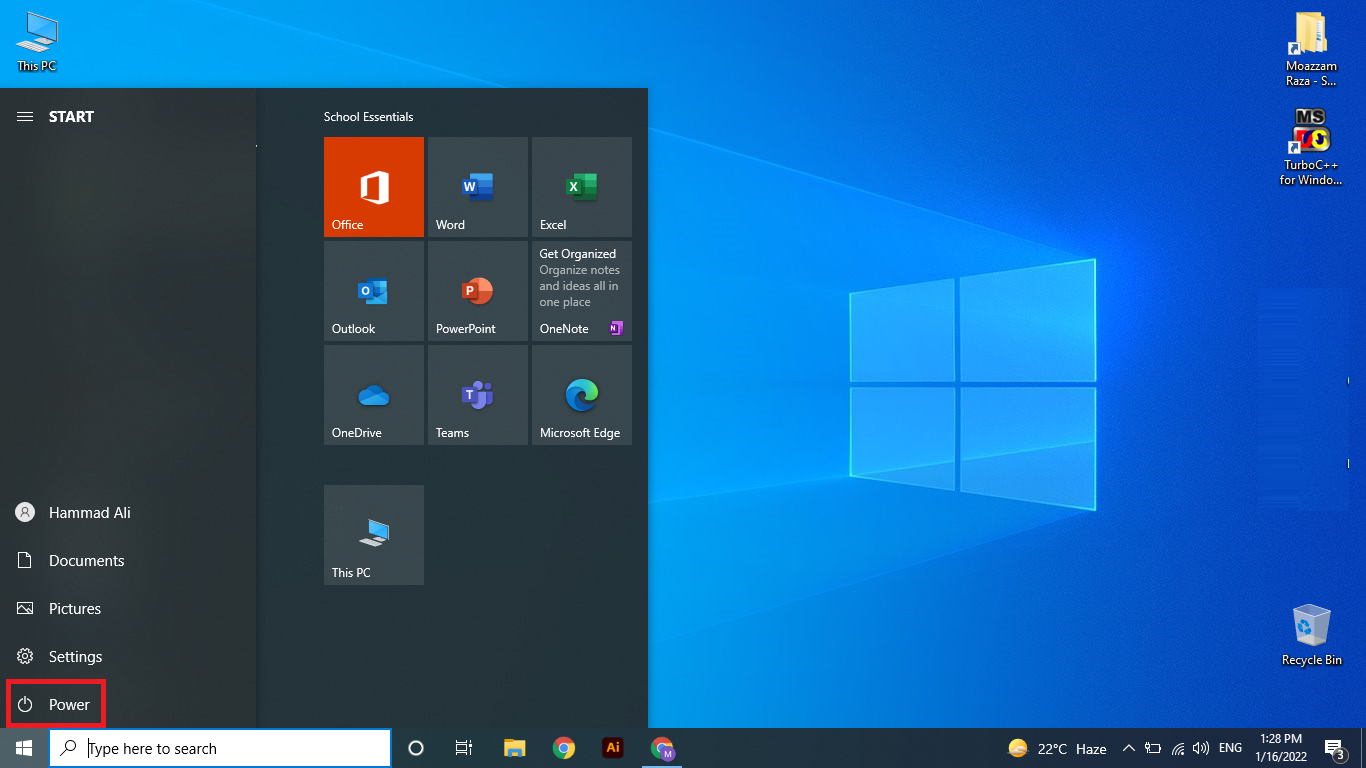This screenshot has width=1366, height=768.
Task: Open clock showing 1:28 PM
Action: tap(1281, 748)
